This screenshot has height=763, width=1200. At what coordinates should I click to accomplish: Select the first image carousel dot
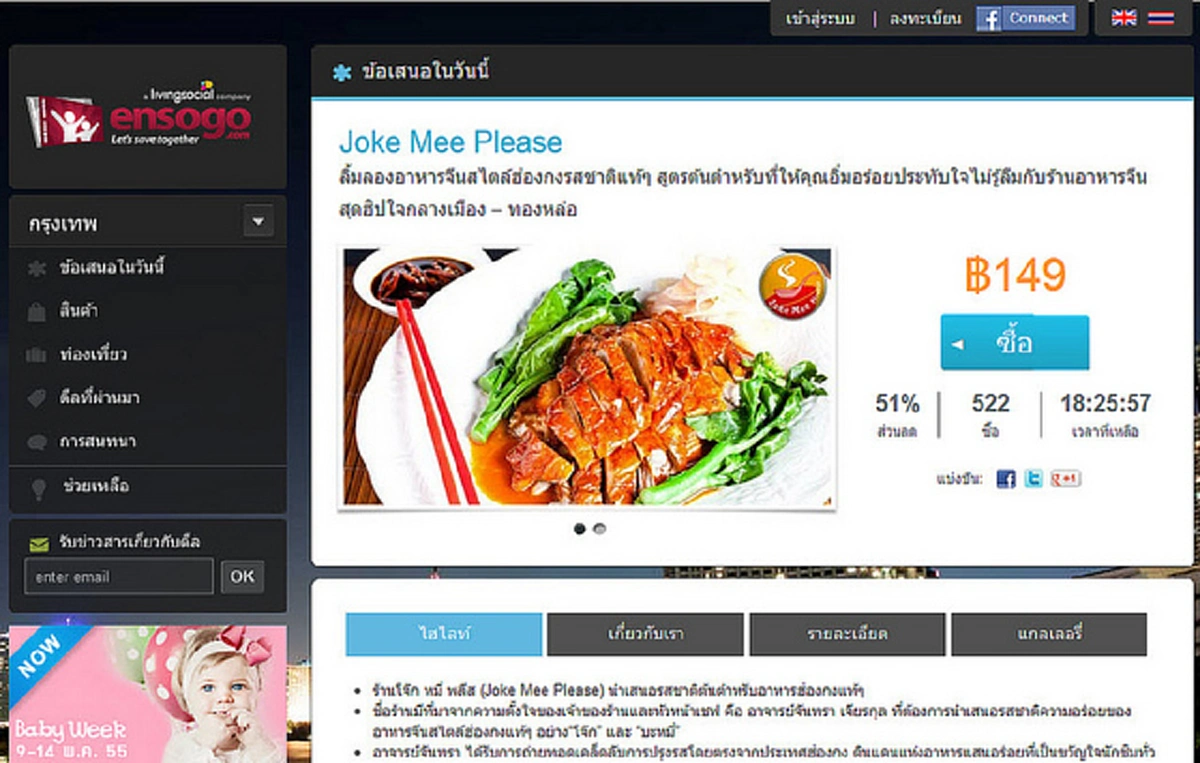[580, 529]
